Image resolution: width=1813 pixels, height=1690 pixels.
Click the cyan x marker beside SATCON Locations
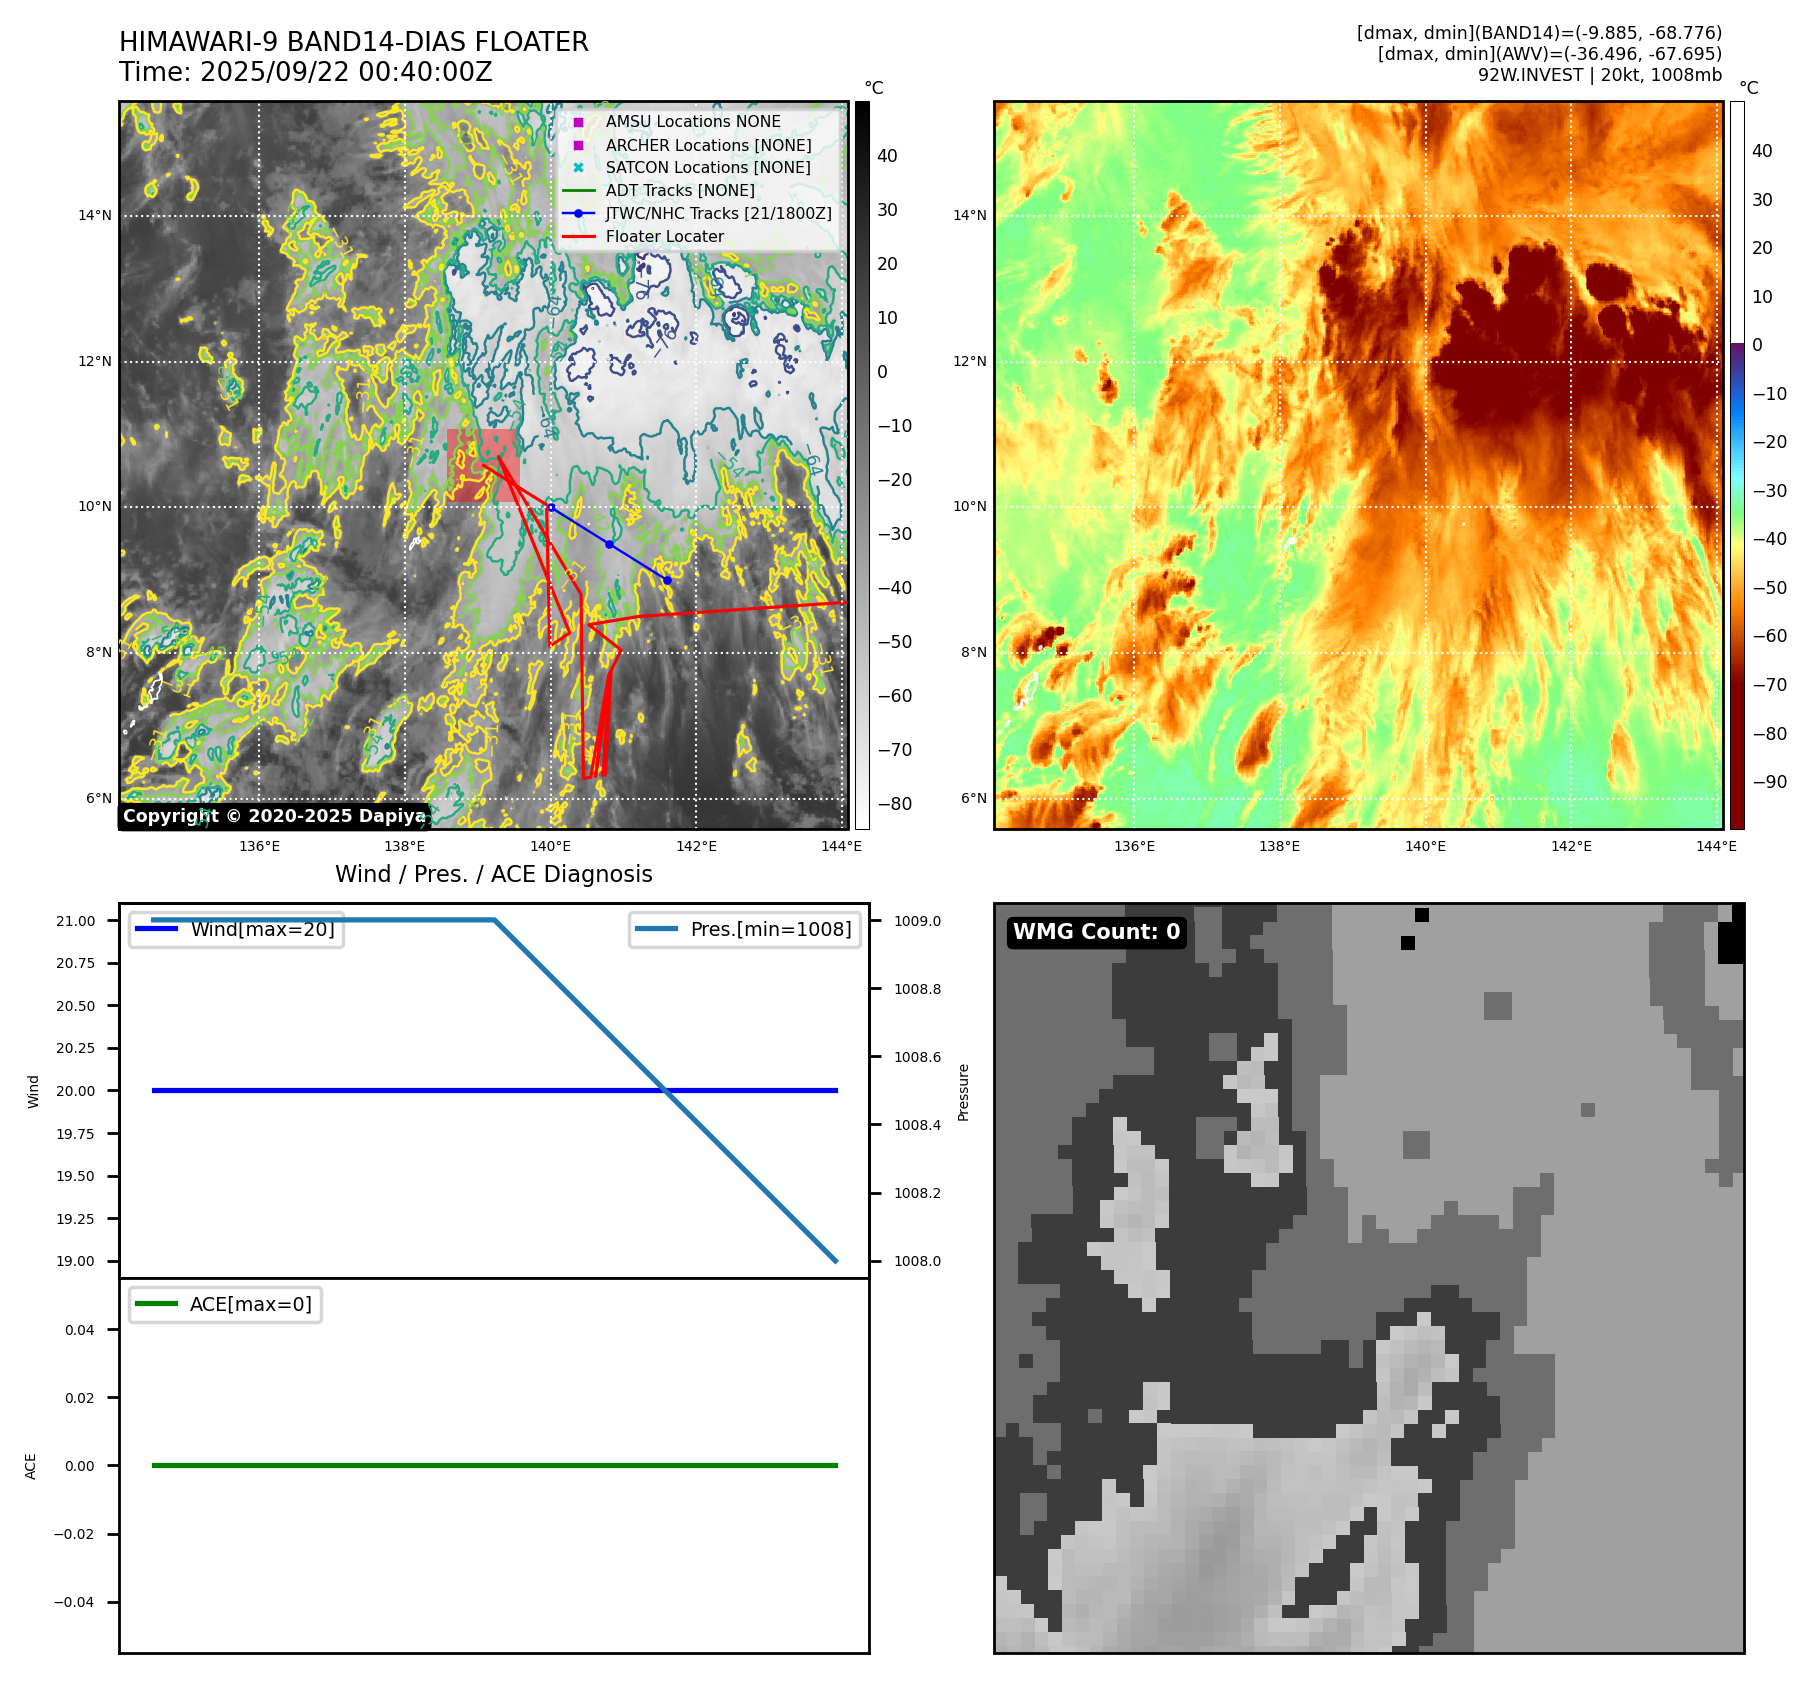(x=578, y=168)
